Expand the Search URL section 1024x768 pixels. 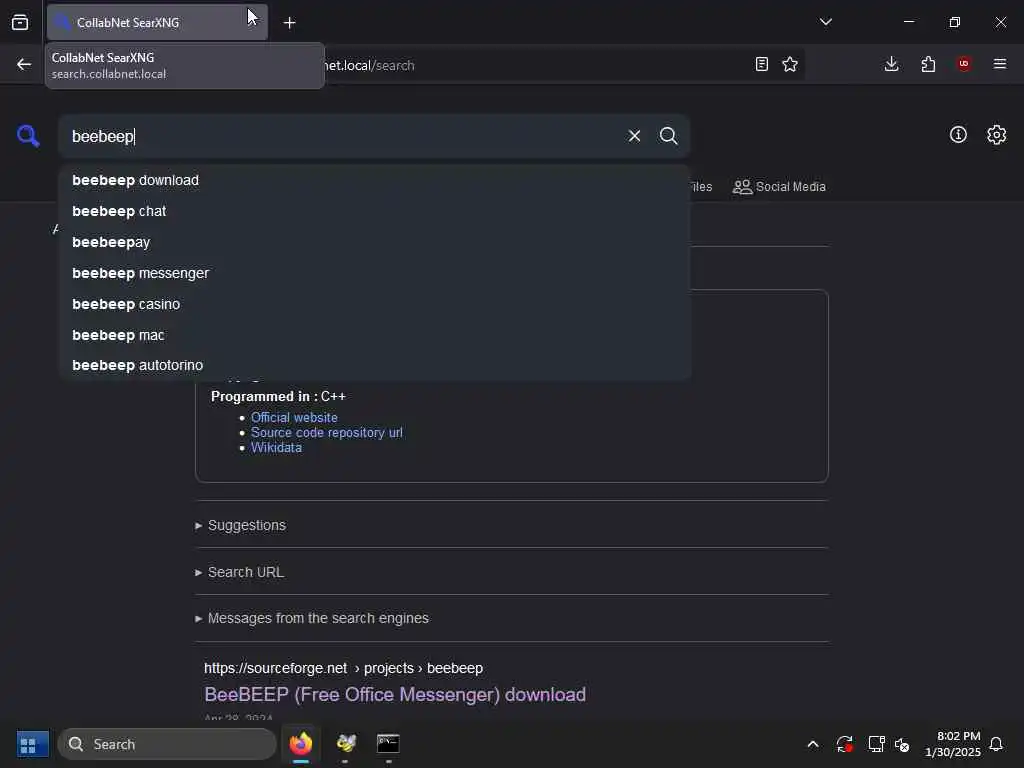pyautogui.click(x=240, y=572)
